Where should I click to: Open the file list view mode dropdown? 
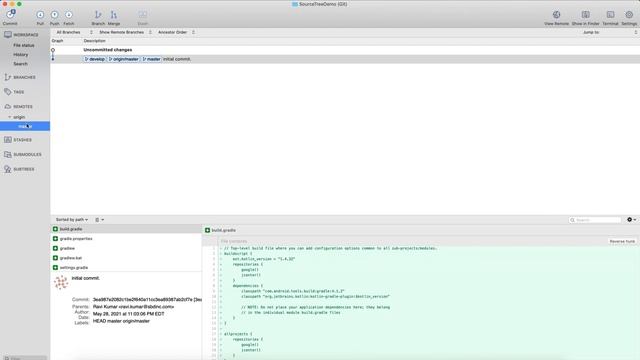100,220
